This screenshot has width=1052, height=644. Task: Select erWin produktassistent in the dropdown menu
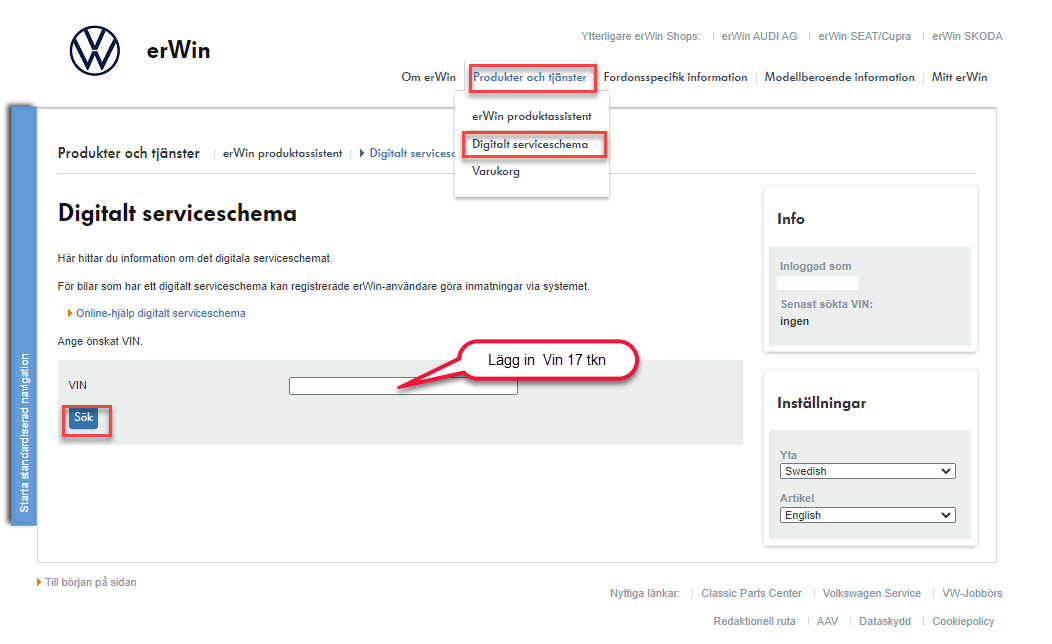(x=531, y=116)
